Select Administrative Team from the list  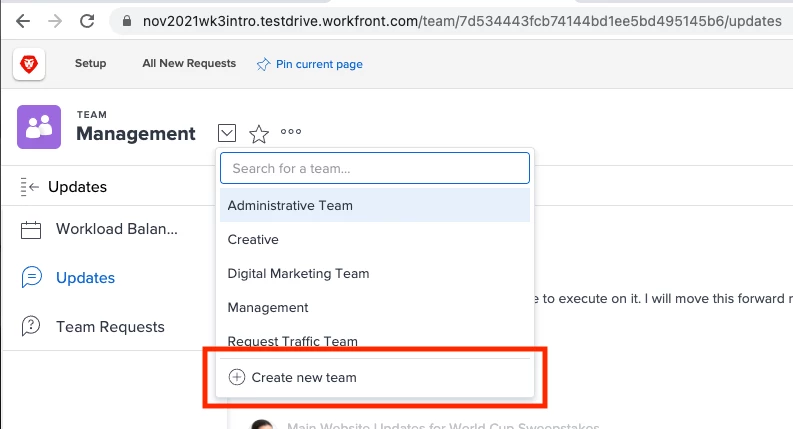click(375, 205)
